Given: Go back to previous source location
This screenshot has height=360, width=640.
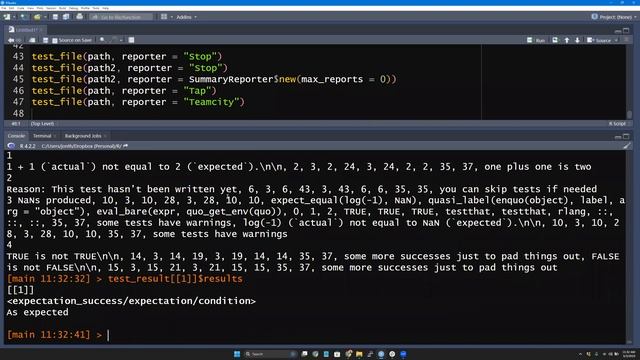Looking at the screenshot, I should click(x=11, y=40).
